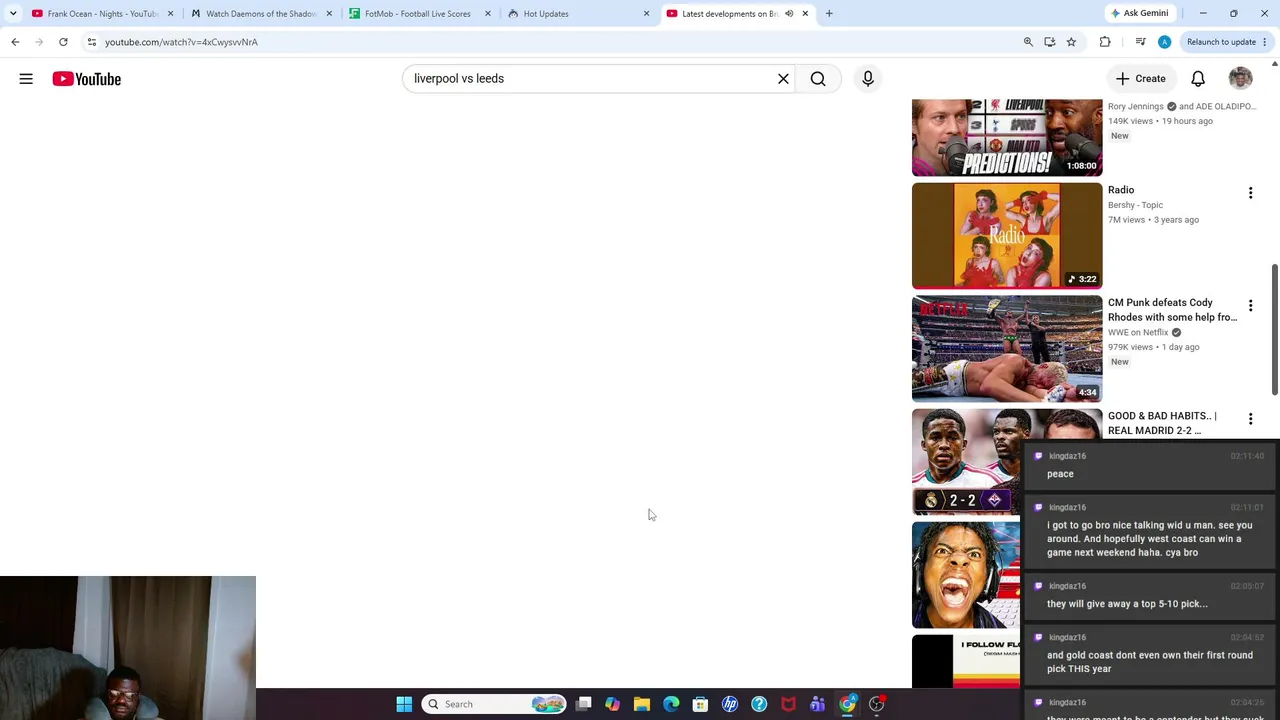Expand the tab search dropdown arrow
The image size is (1280, 720).
coord(13,14)
